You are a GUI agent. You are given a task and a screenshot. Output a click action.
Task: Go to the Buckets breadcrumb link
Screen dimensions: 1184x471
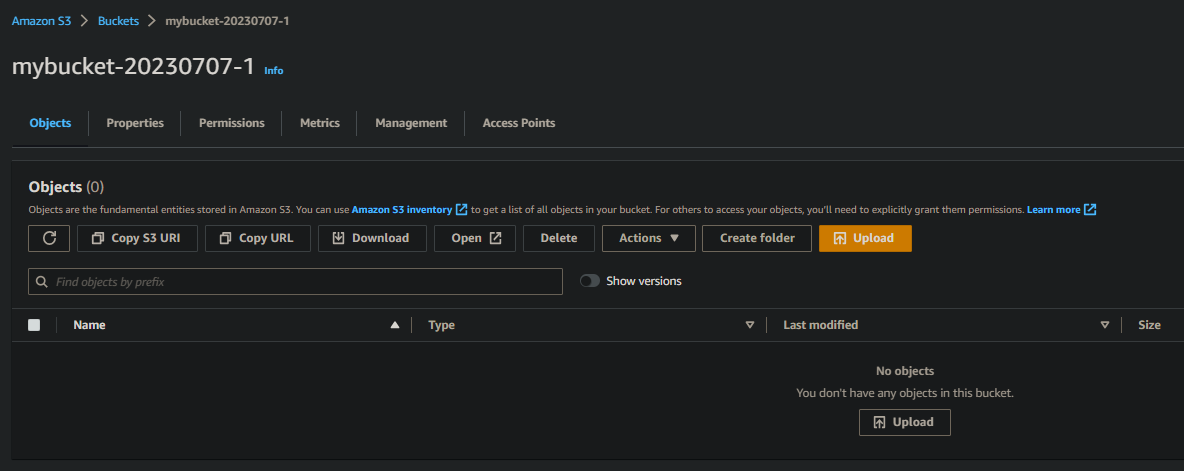tap(119, 21)
